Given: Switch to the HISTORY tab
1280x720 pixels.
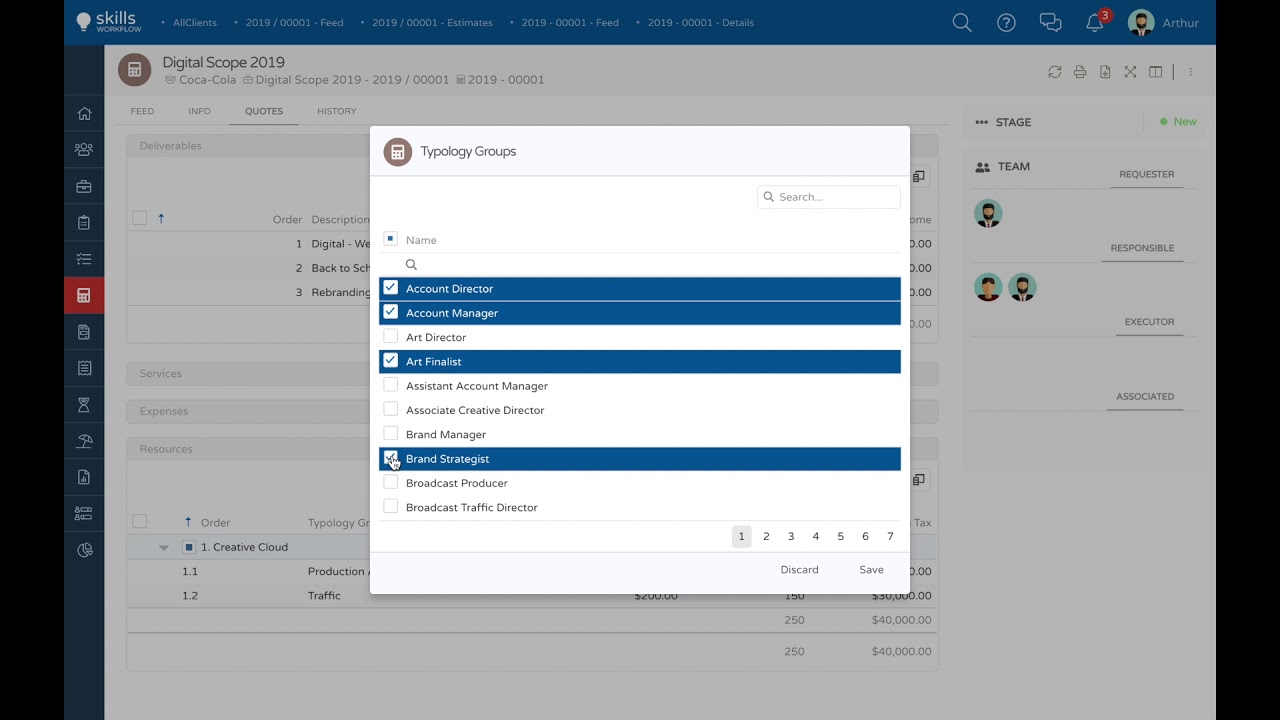Looking at the screenshot, I should click(337, 111).
